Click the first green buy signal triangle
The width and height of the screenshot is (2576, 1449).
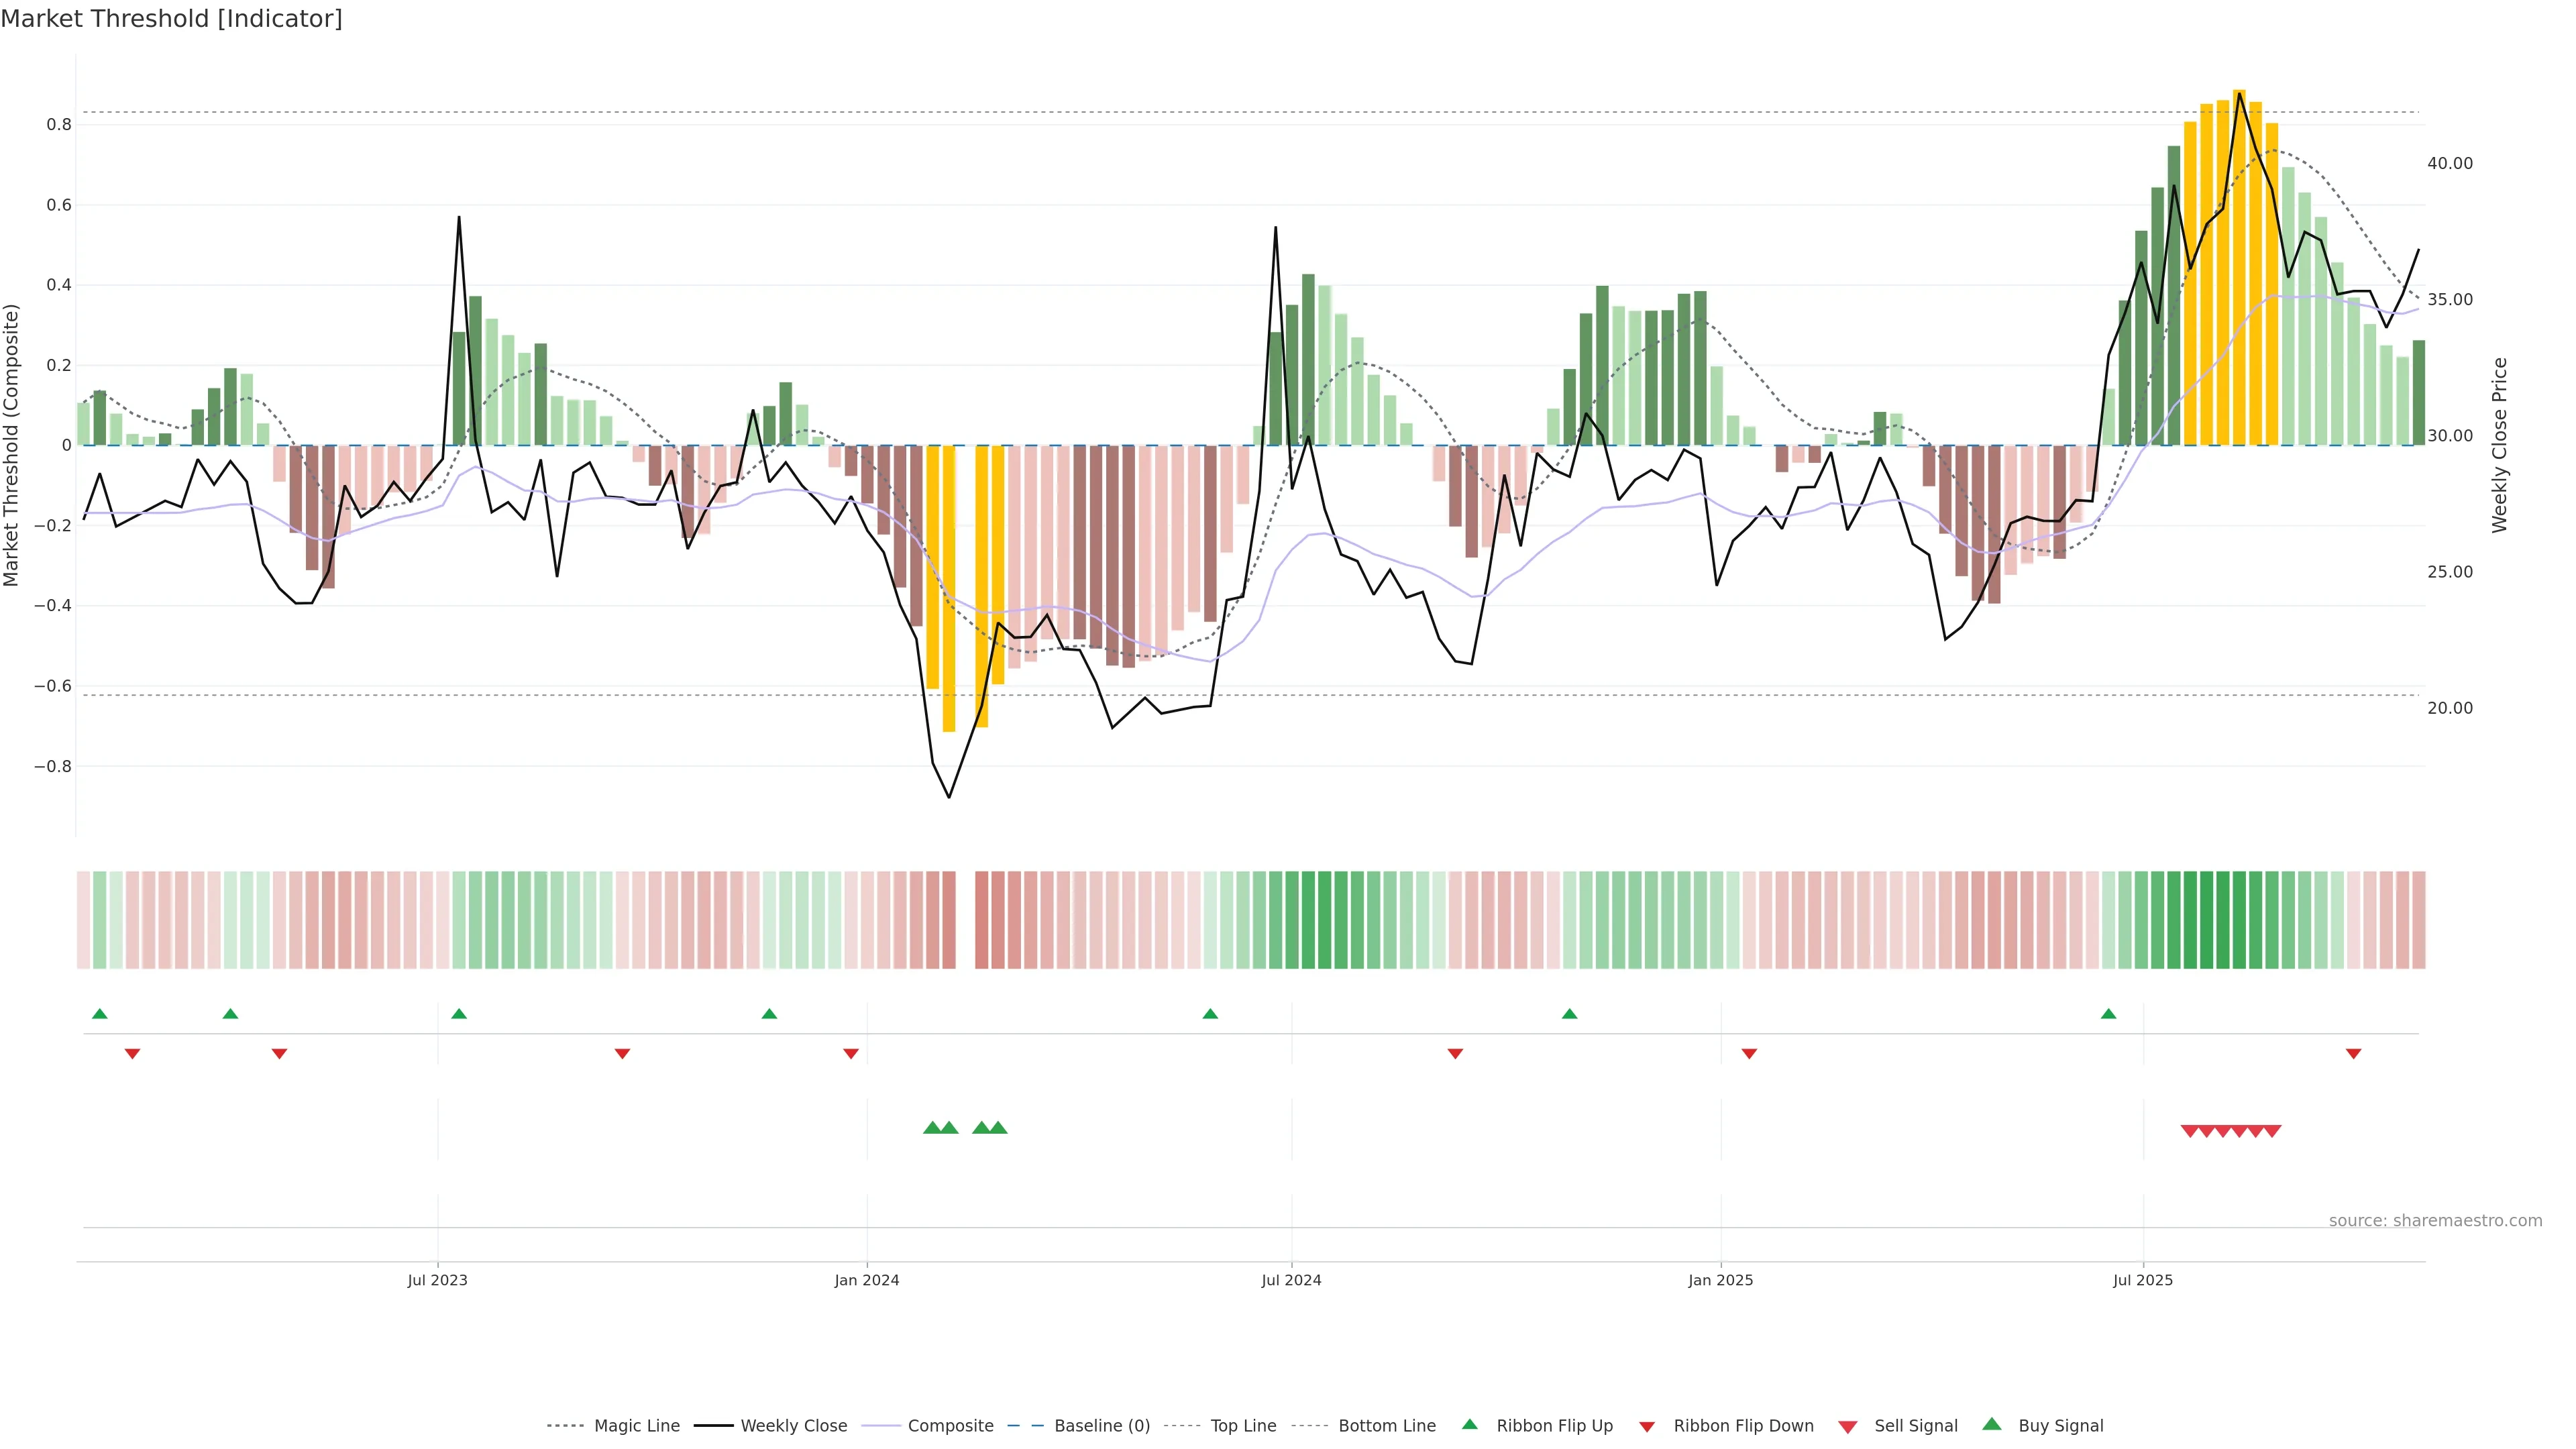point(932,1128)
